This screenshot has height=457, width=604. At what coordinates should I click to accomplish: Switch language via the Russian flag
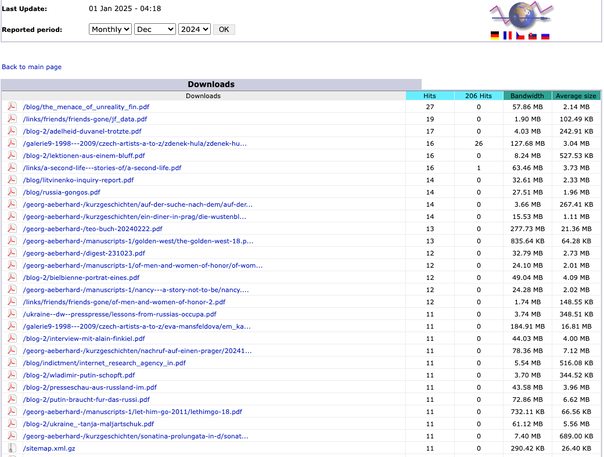pyautogui.click(x=545, y=36)
